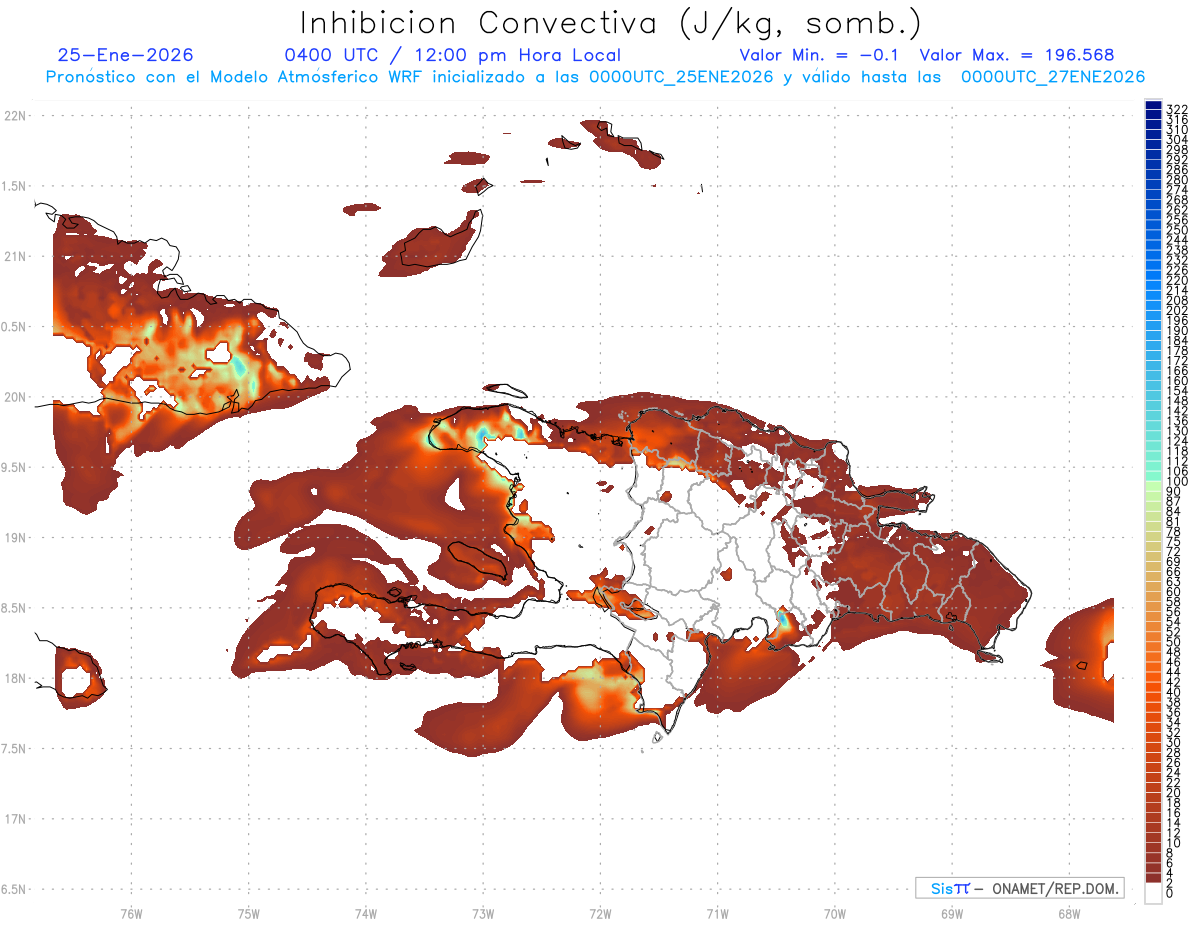Screen dimensions: 1200x927
Task: Click the "8.5N" latitude label
Action: pyautogui.click(x=14, y=608)
